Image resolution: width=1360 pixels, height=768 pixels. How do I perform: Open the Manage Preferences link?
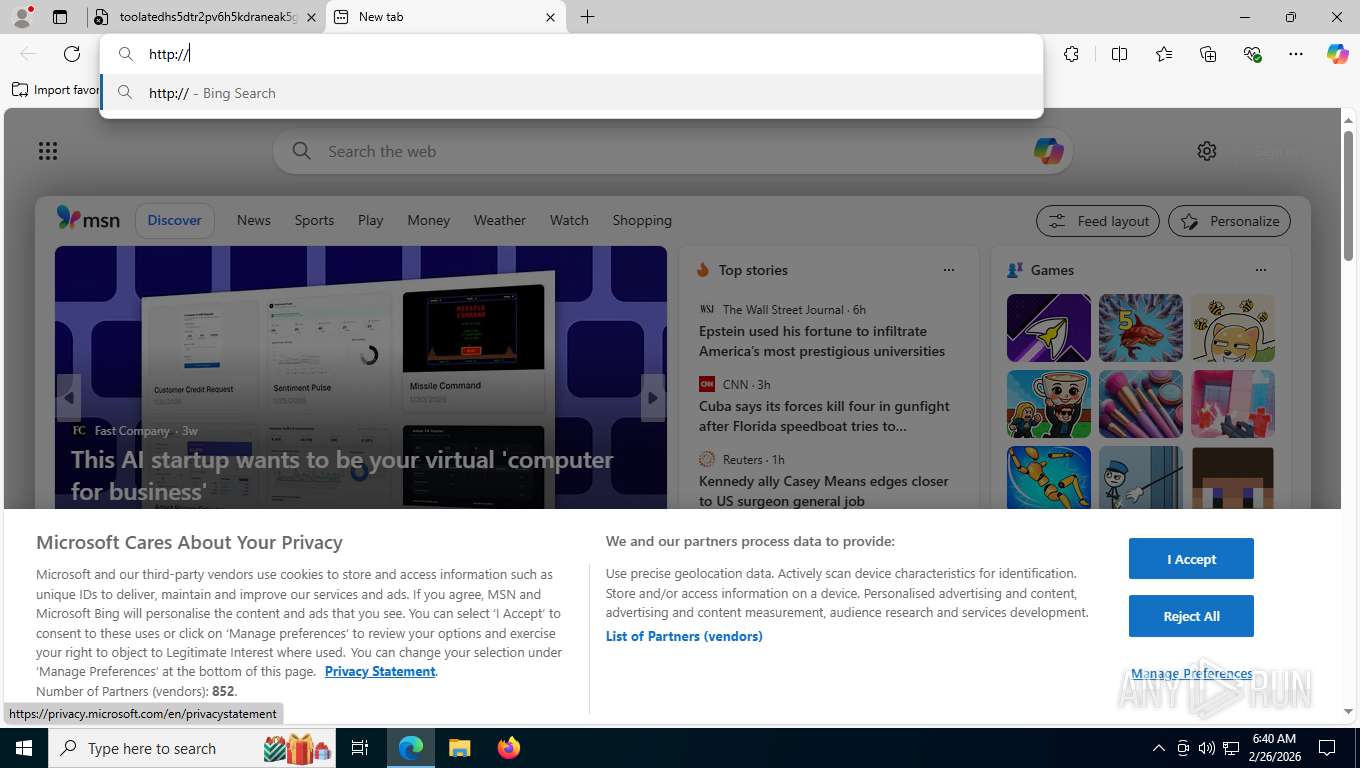1191,674
